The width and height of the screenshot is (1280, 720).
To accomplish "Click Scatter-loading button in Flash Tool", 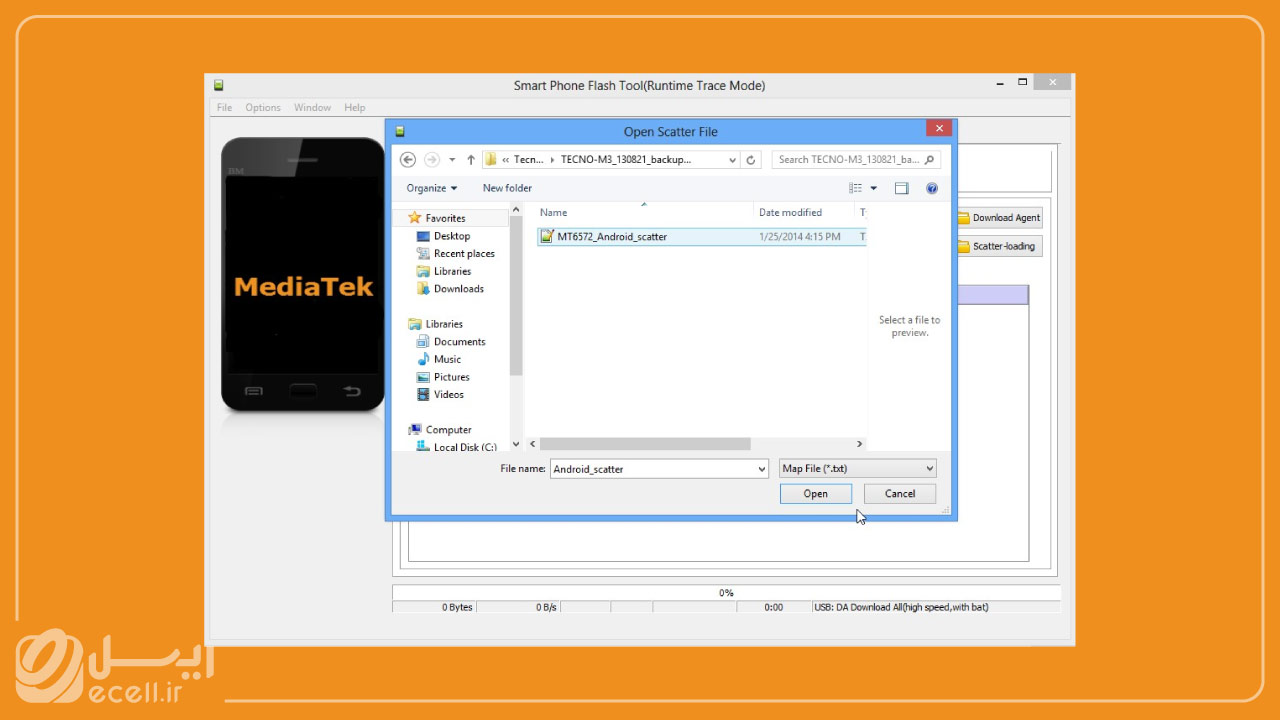I will click(x=999, y=246).
